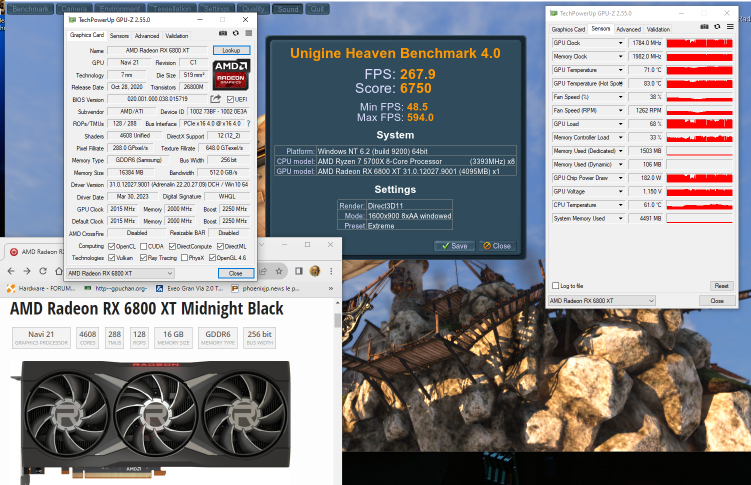Open the browser home page
This screenshot has height=485, width=751.
tap(58, 271)
